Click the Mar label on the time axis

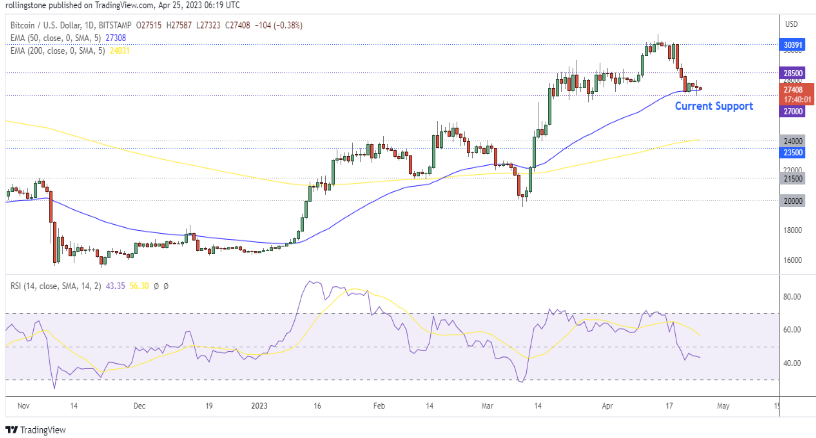click(487, 406)
